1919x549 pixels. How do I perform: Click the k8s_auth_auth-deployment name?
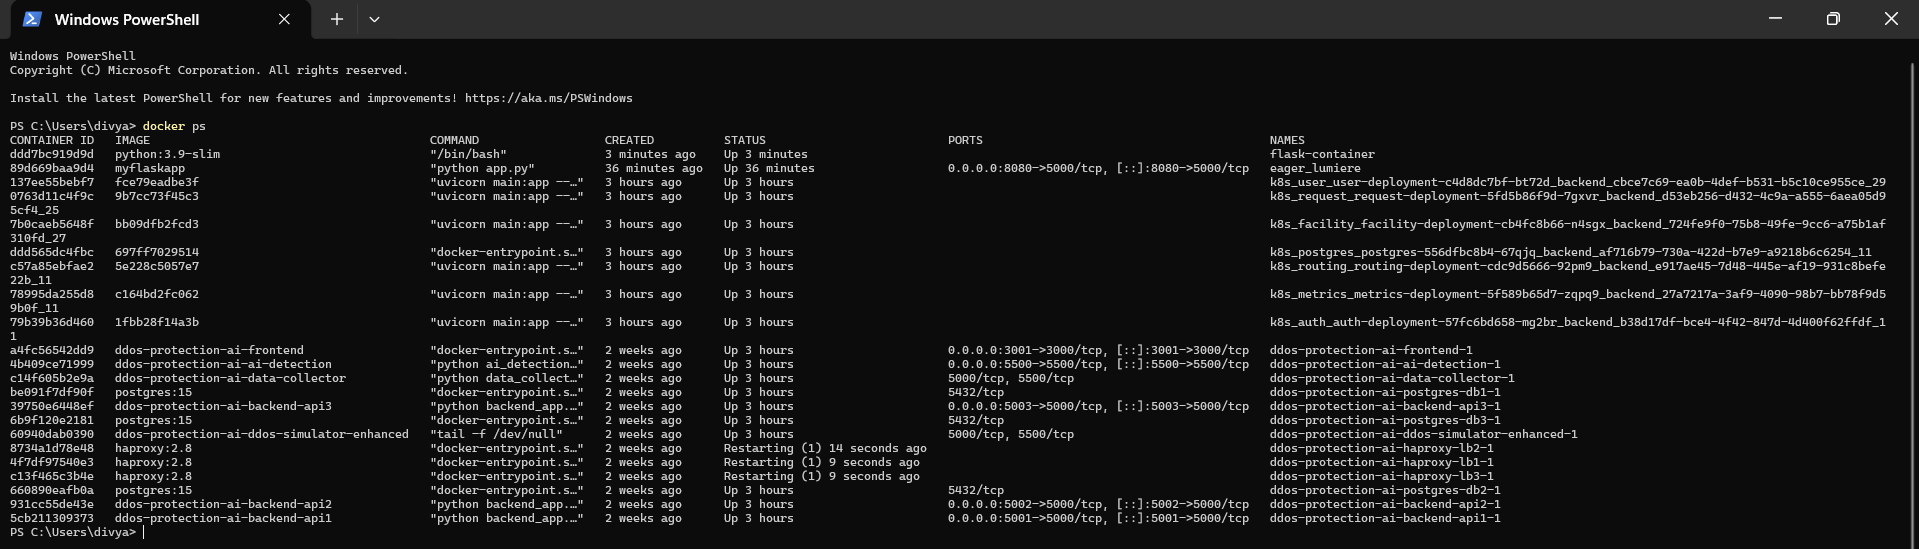tap(1578, 322)
